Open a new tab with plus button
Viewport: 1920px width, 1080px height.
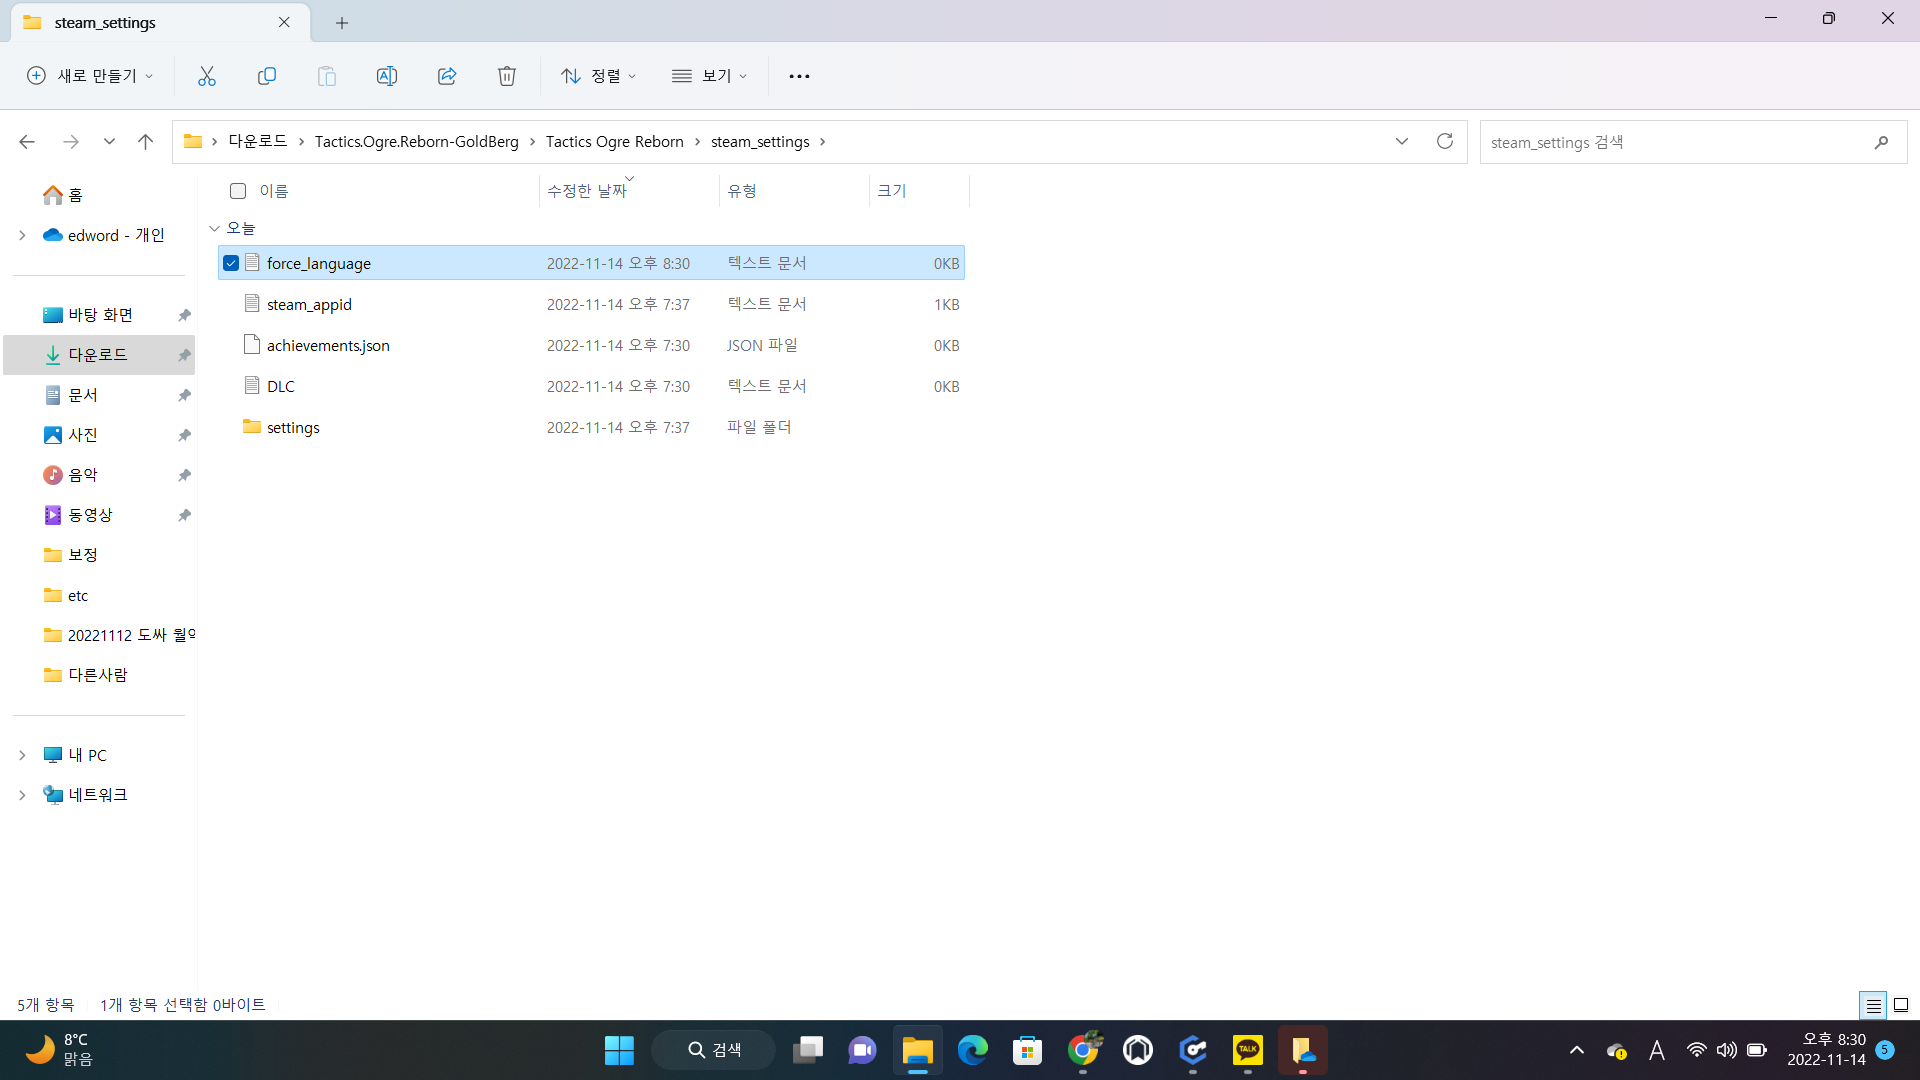tap(342, 22)
